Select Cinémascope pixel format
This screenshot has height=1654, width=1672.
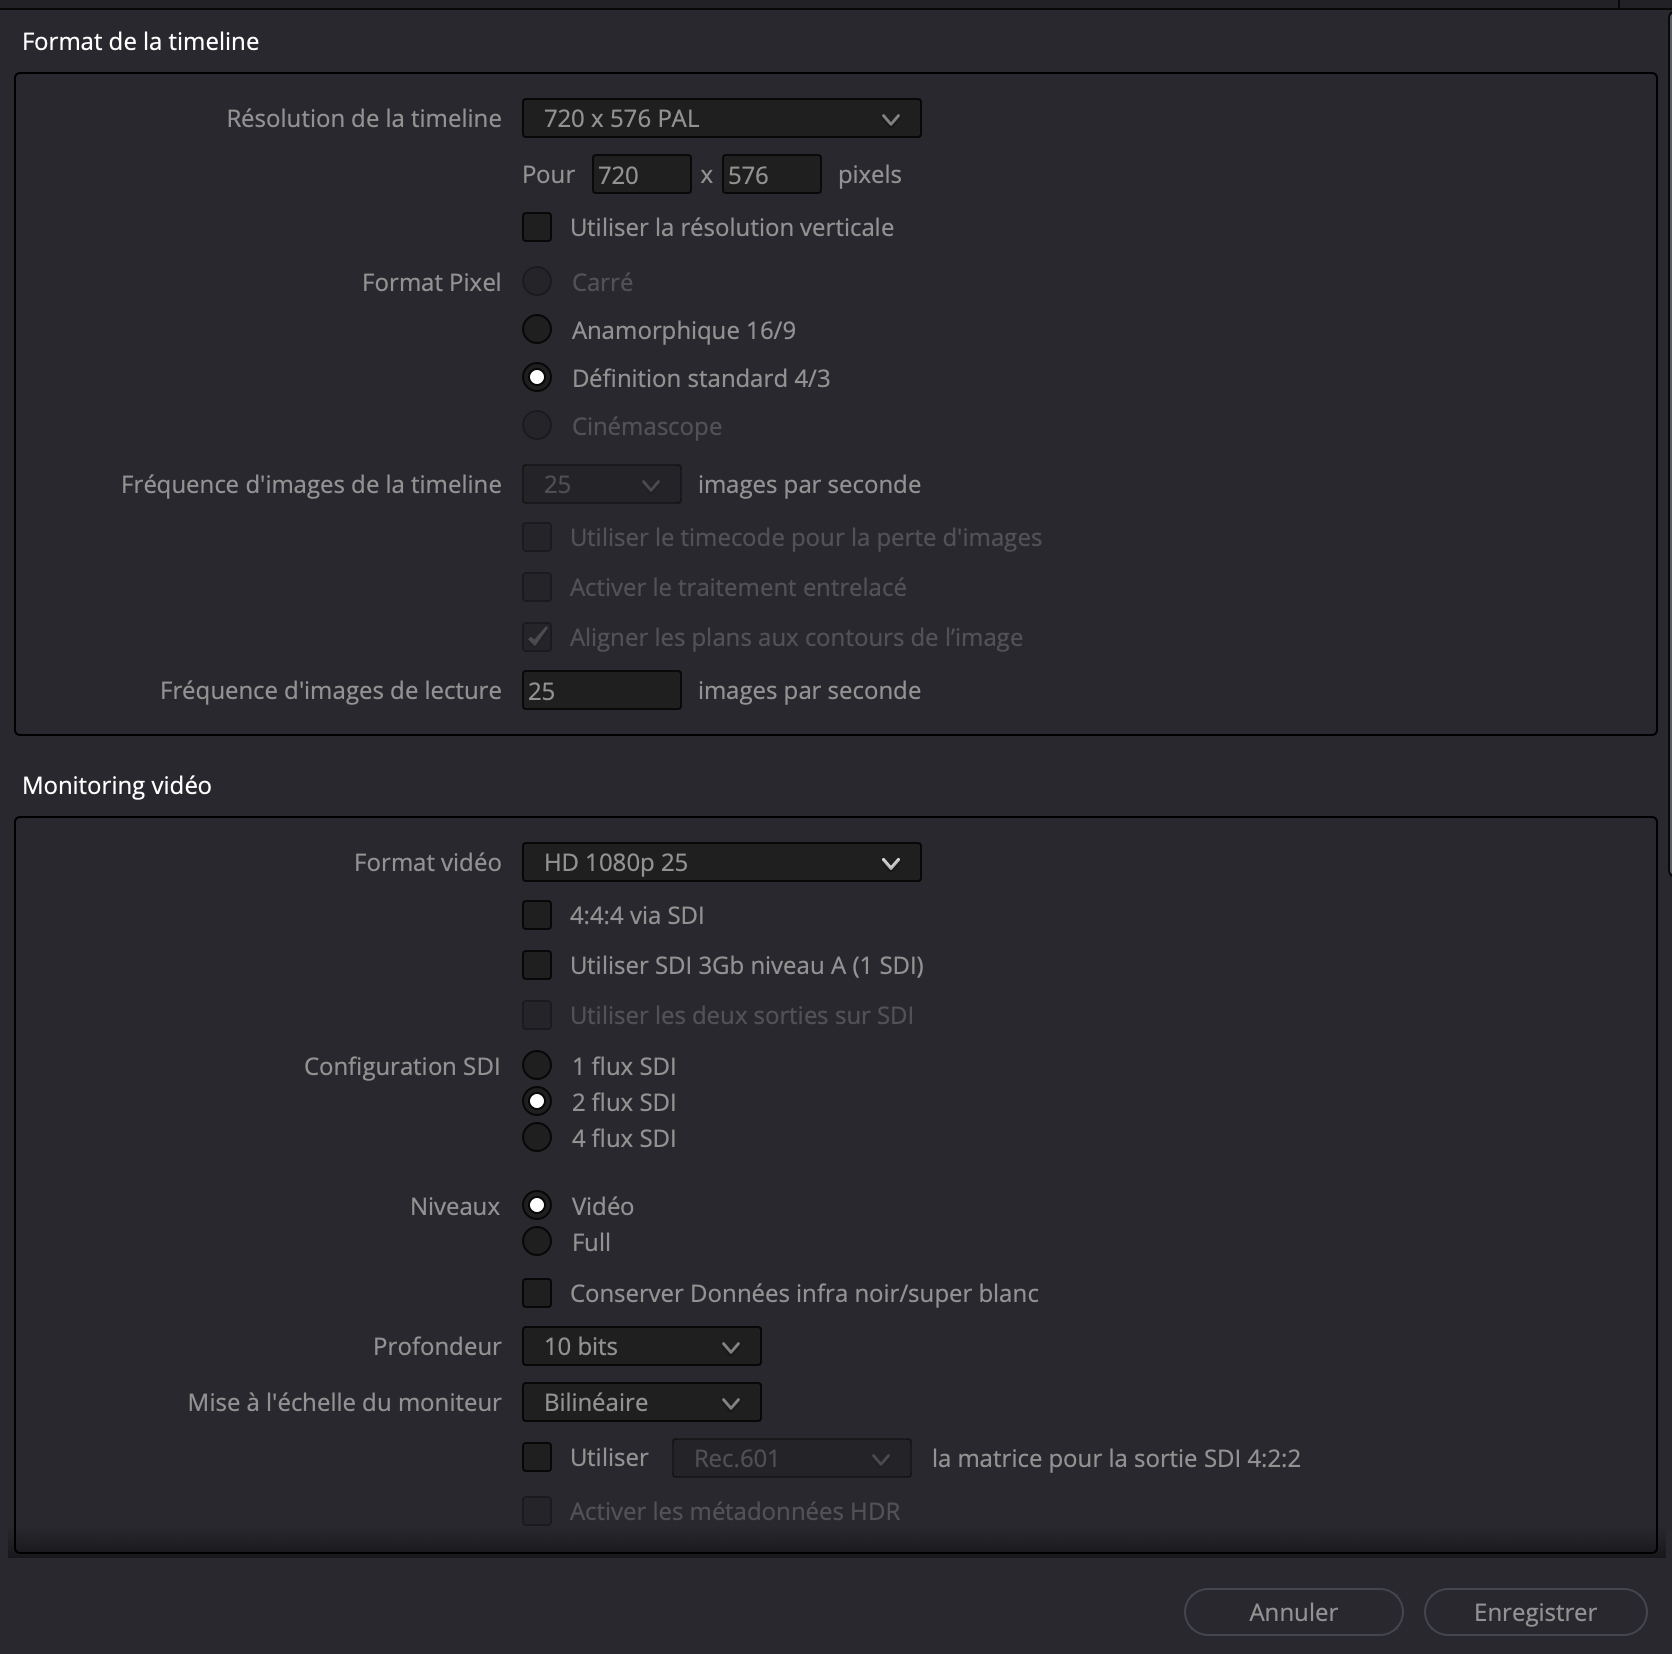(537, 426)
